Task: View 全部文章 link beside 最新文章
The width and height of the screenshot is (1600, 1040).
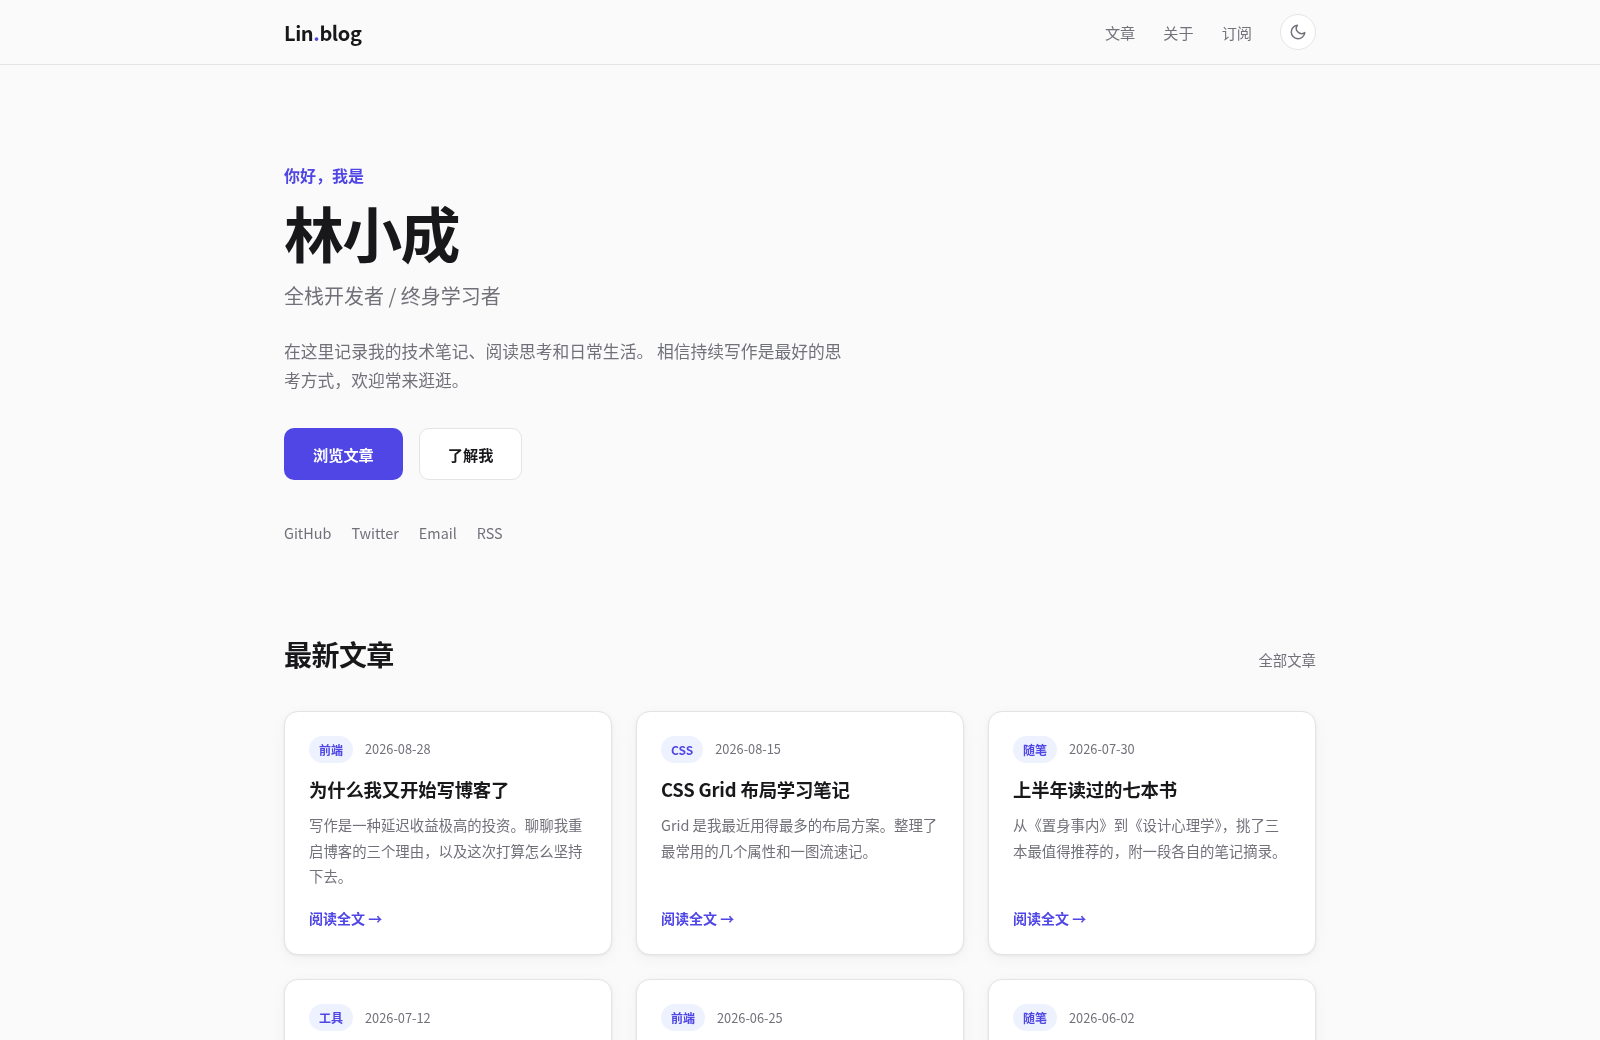Action: point(1287,660)
